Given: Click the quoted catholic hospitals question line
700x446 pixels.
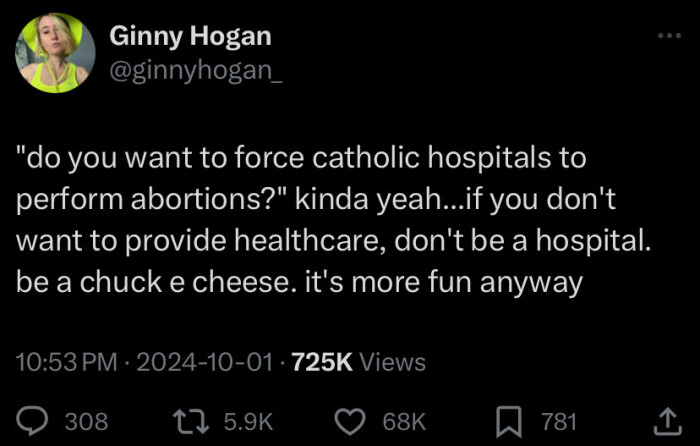Looking at the screenshot, I should pyautogui.click(x=300, y=157).
